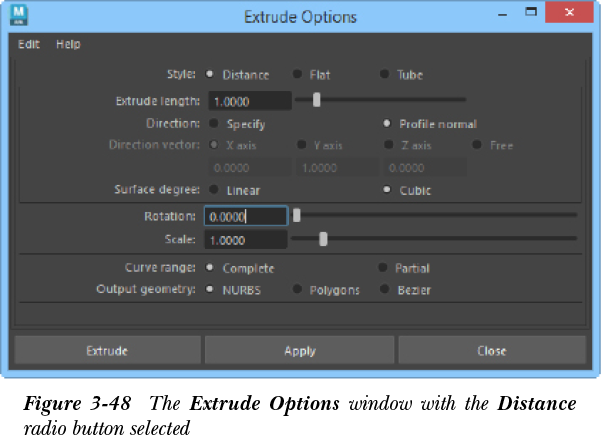This screenshot has width=601, height=443.
Task: Open the Edit menu
Action: pyautogui.click(x=28, y=44)
